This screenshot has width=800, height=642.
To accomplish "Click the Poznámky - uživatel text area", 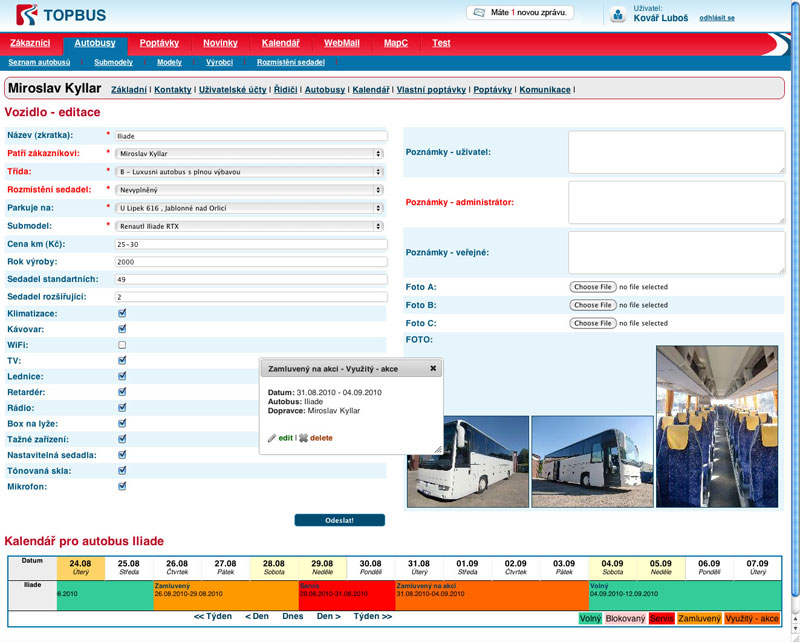I will pyautogui.click(x=677, y=152).
